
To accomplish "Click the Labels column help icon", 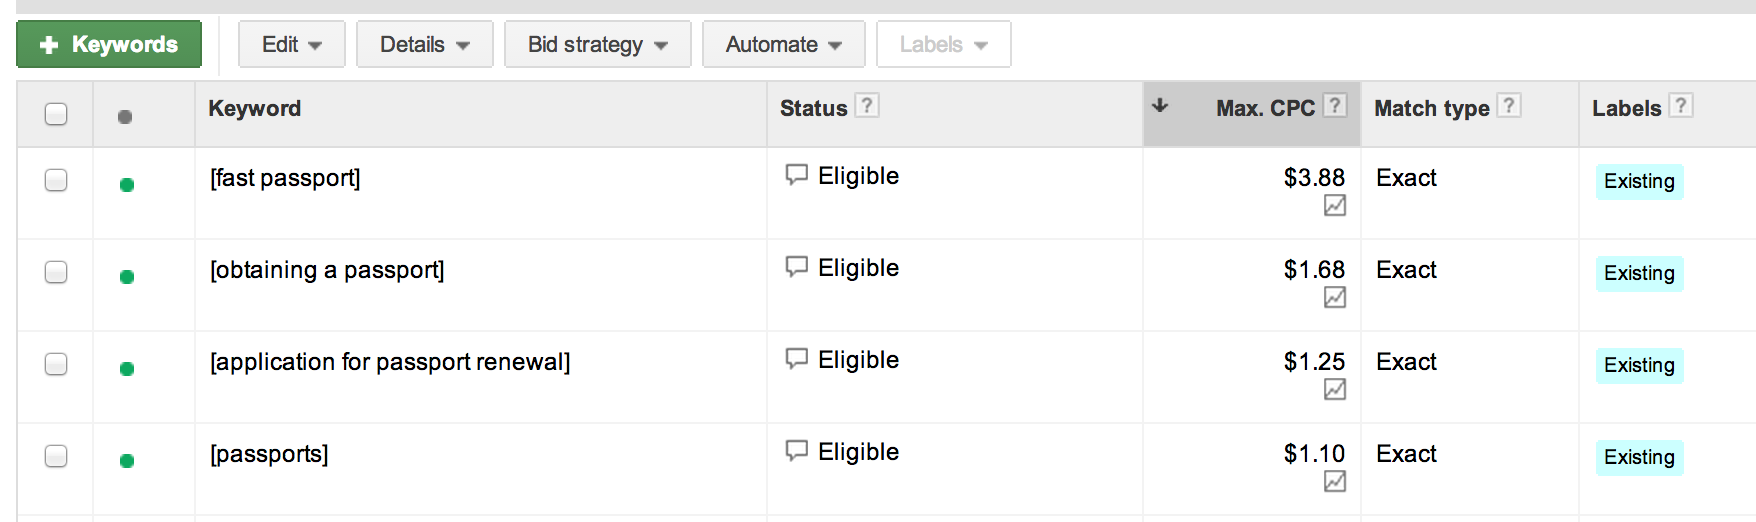I will tap(1681, 105).
